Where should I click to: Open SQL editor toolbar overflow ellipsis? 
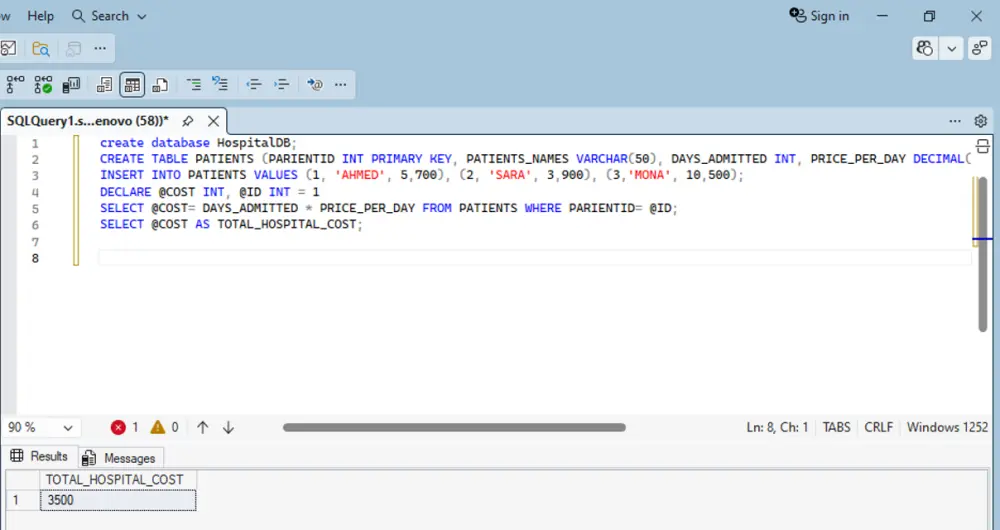(x=341, y=84)
